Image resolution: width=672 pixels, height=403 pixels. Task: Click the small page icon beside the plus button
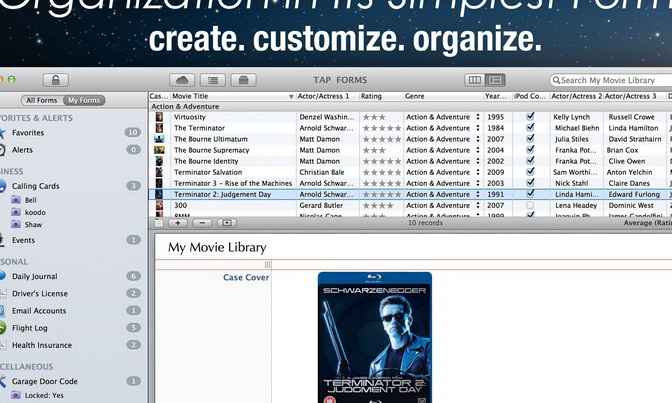click(159, 223)
